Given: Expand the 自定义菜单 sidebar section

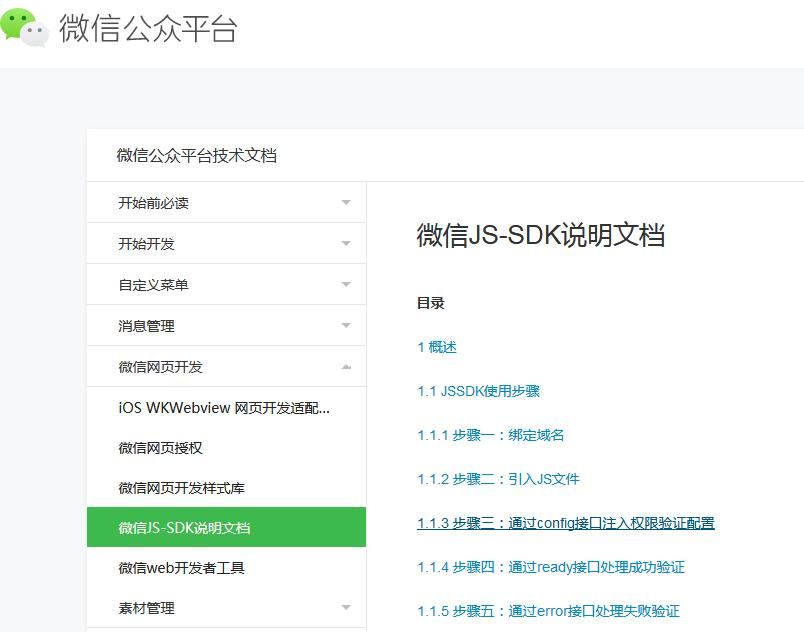Looking at the screenshot, I should pyautogui.click(x=226, y=283).
